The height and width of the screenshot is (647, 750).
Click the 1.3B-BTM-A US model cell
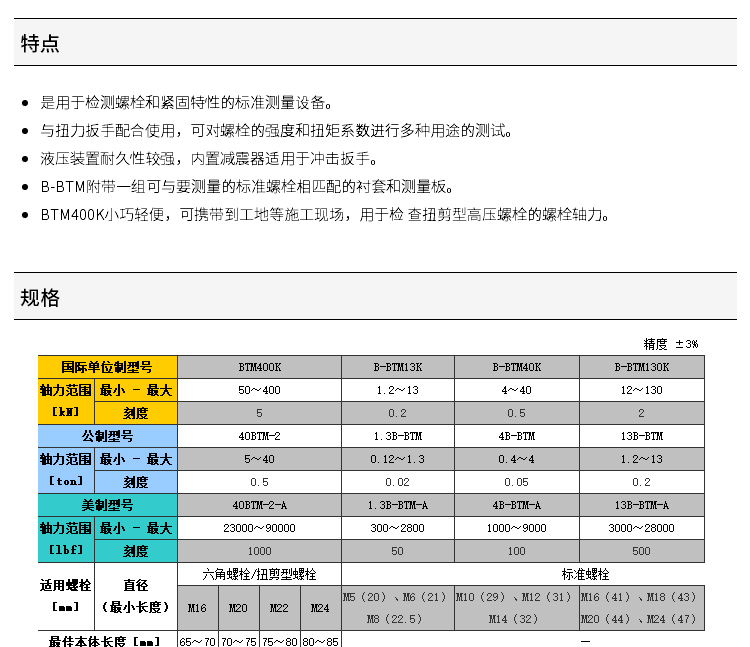point(398,504)
